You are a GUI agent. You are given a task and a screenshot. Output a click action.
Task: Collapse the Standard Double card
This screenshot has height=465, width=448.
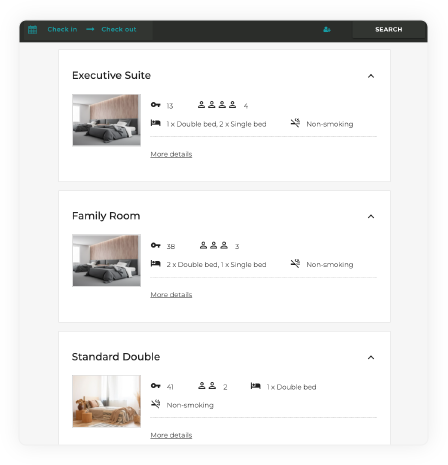371,358
